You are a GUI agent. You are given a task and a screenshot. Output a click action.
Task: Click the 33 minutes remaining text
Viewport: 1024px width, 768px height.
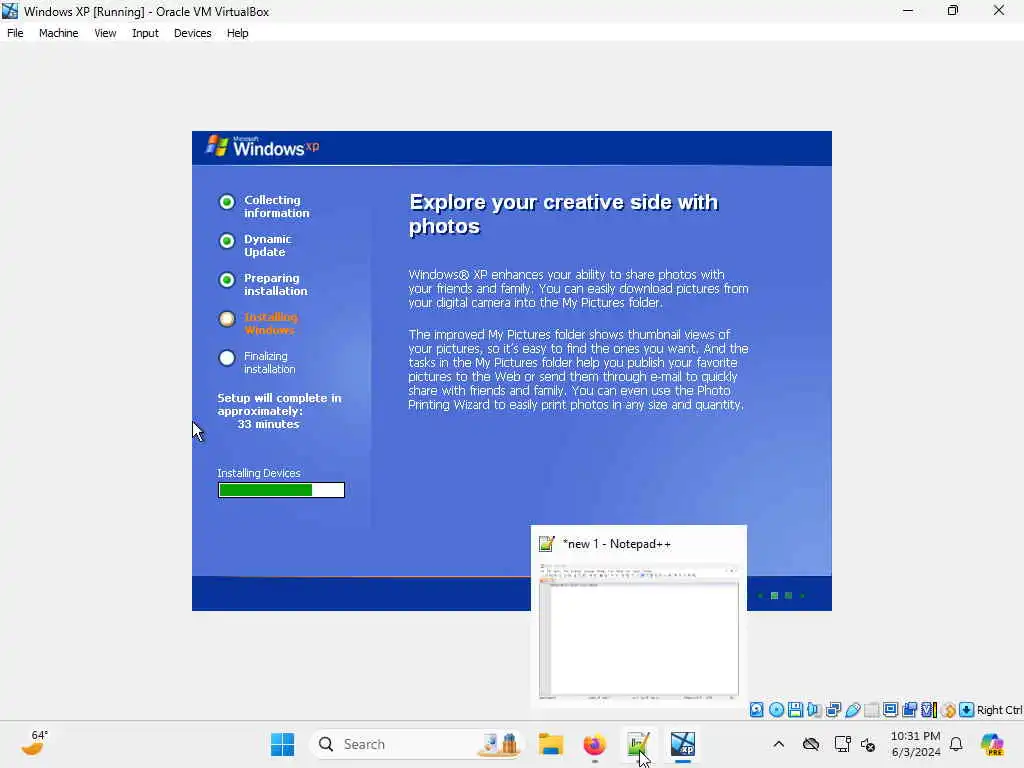268,424
